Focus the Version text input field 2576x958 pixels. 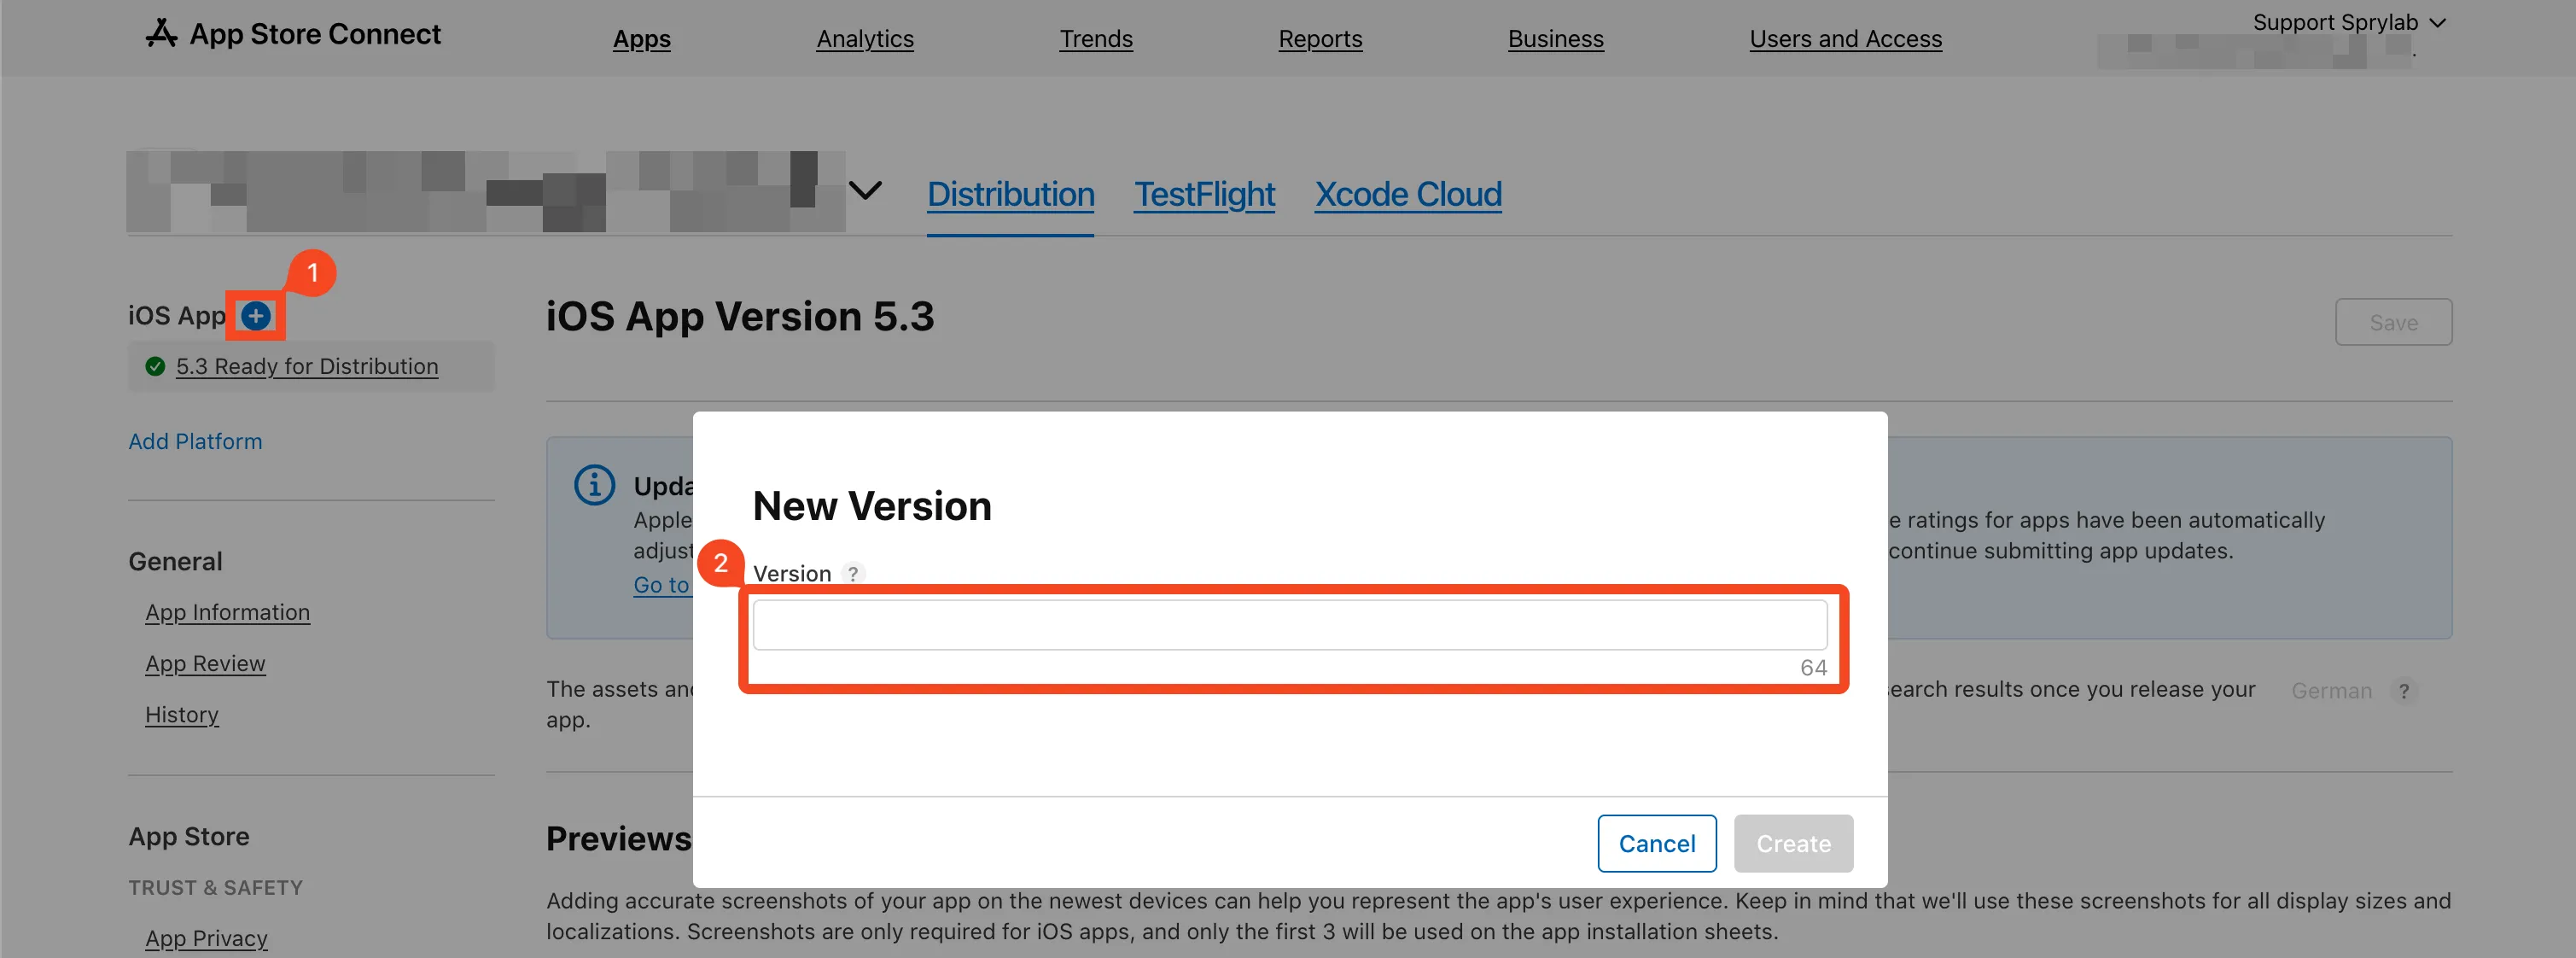pyautogui.click(x=1290, y=625)
